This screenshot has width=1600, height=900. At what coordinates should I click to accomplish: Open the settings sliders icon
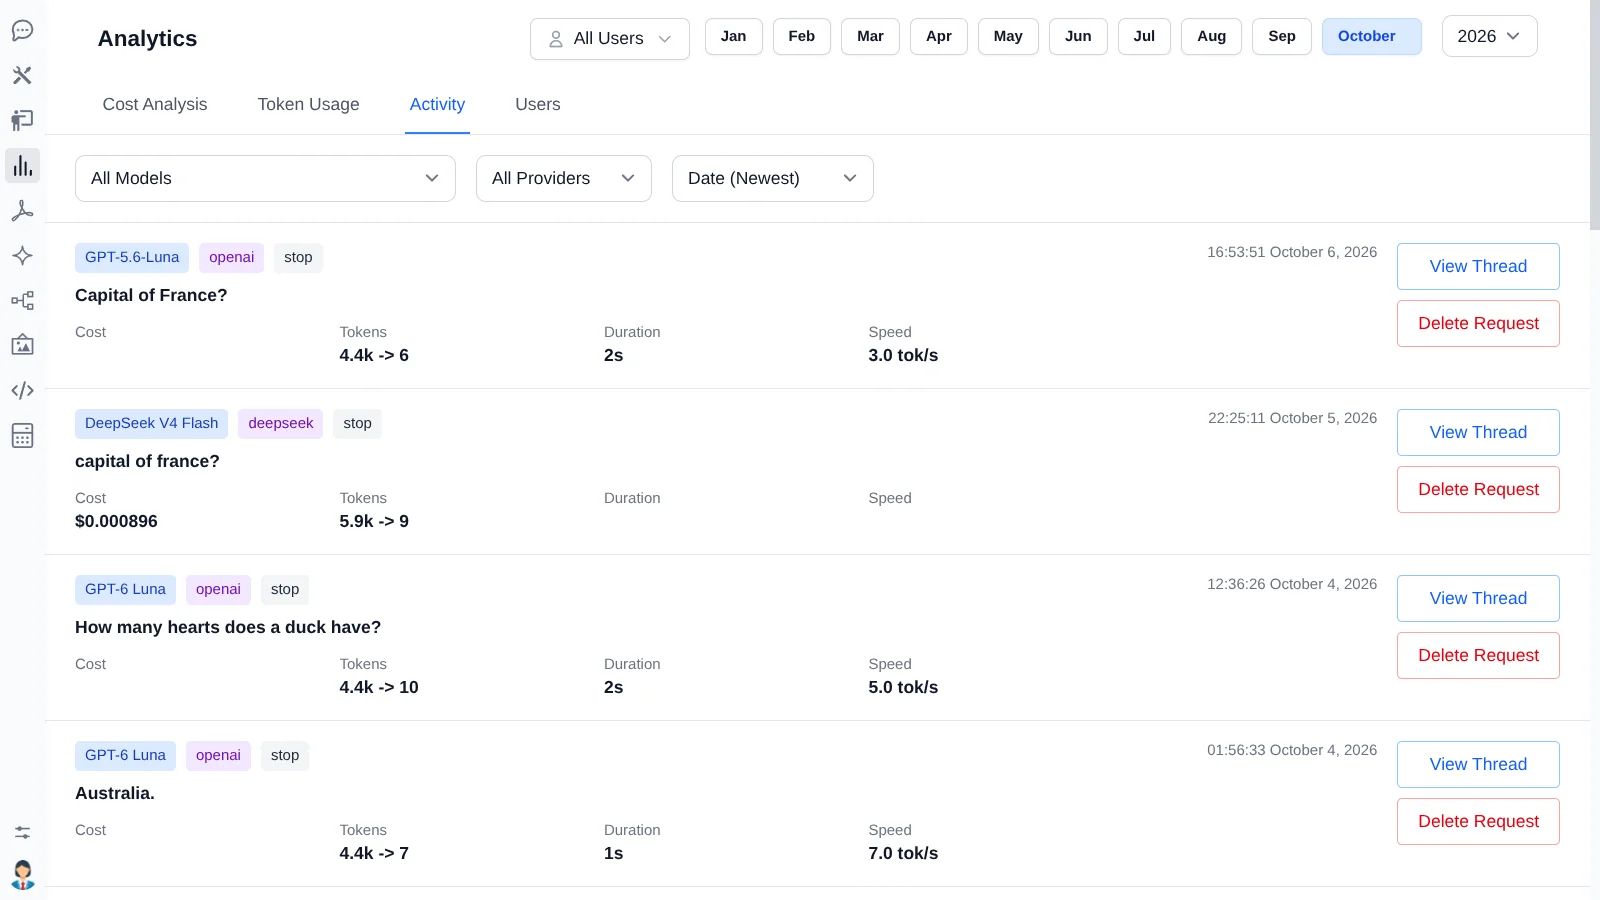pyautogui.click(x=22, y=832)
